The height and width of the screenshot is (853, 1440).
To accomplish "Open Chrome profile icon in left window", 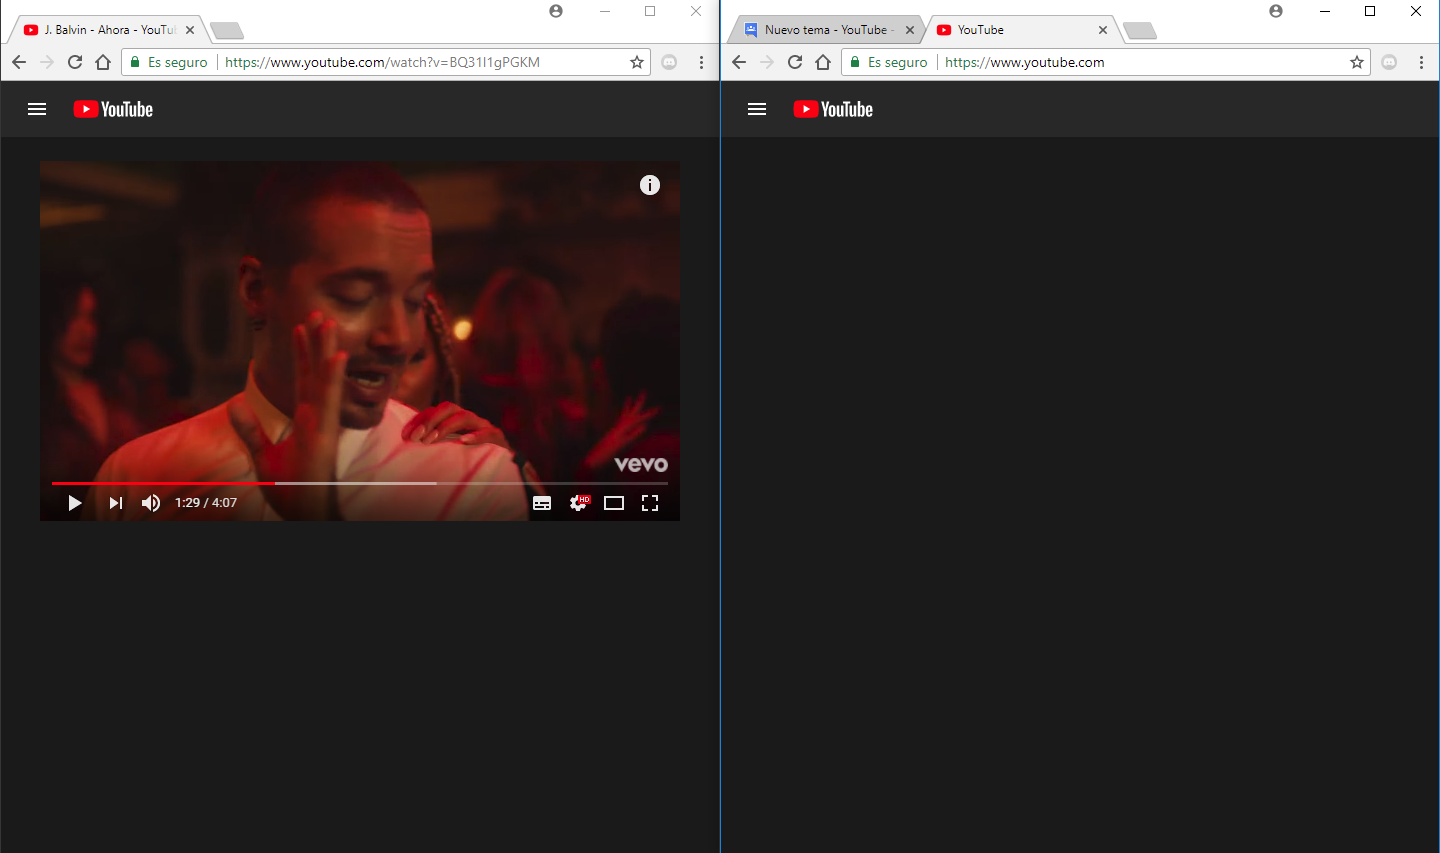I will click(x=556, y=11).
